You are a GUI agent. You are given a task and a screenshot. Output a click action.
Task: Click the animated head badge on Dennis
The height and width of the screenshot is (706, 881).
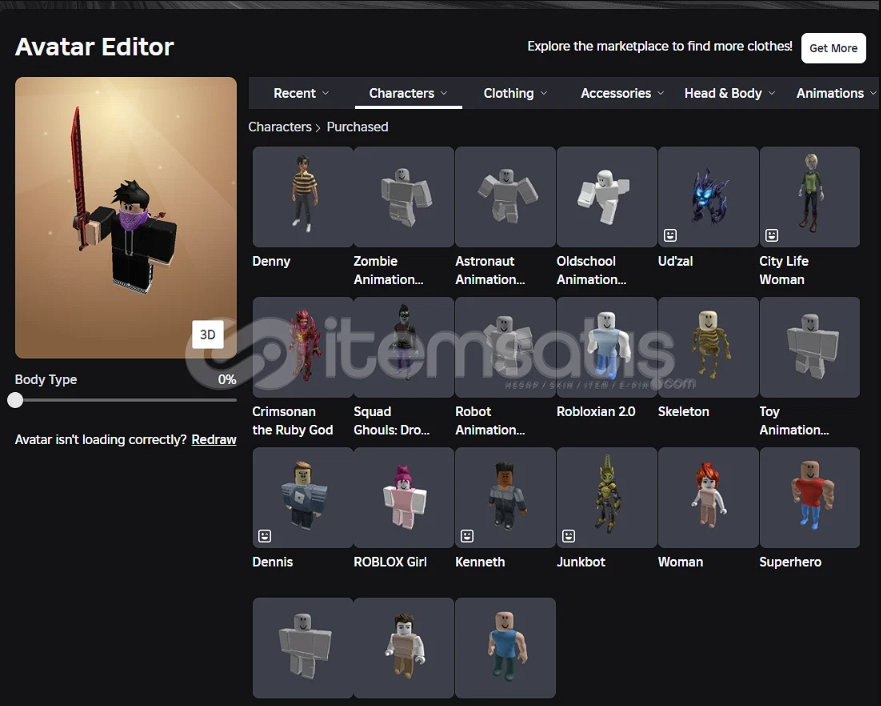pyautogui.click(x=264, y=536)
